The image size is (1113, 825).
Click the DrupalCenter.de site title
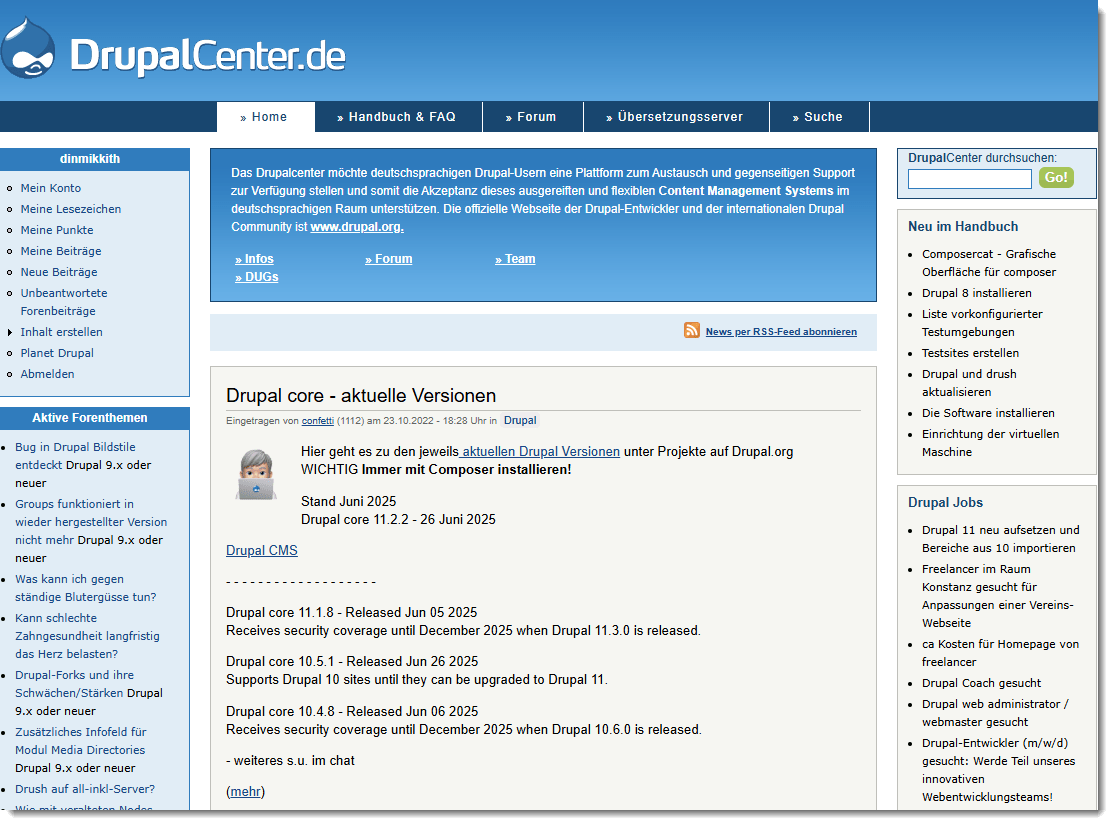(x=207, y=55)
